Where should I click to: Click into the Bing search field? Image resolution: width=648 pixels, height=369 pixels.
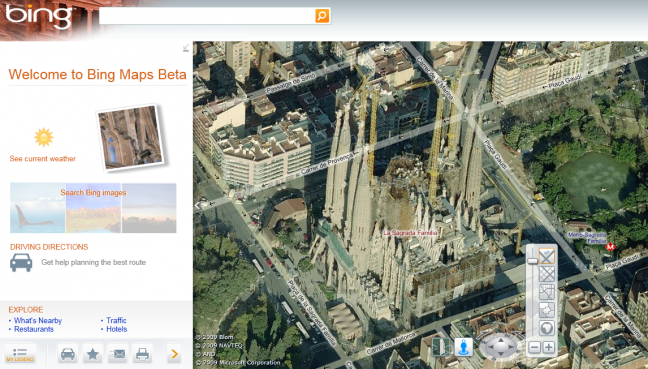(x=207, y=16)
